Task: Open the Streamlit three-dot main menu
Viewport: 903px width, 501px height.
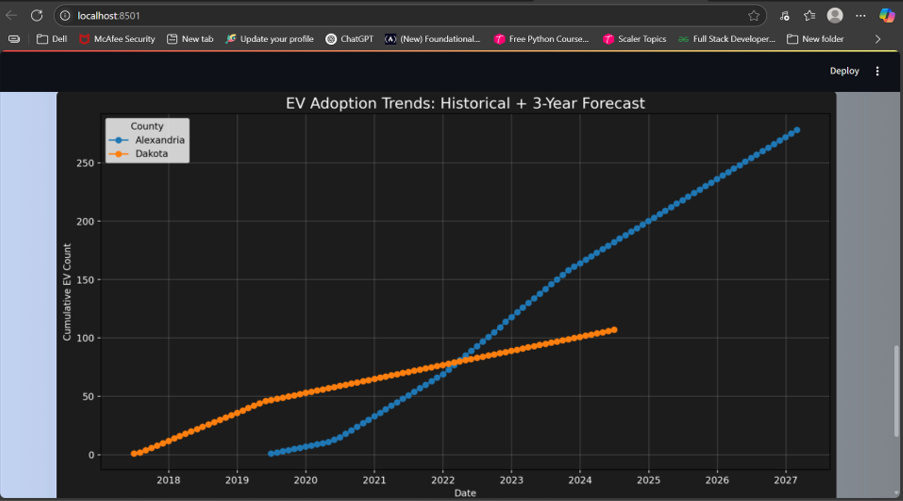Action: (878, 71)
